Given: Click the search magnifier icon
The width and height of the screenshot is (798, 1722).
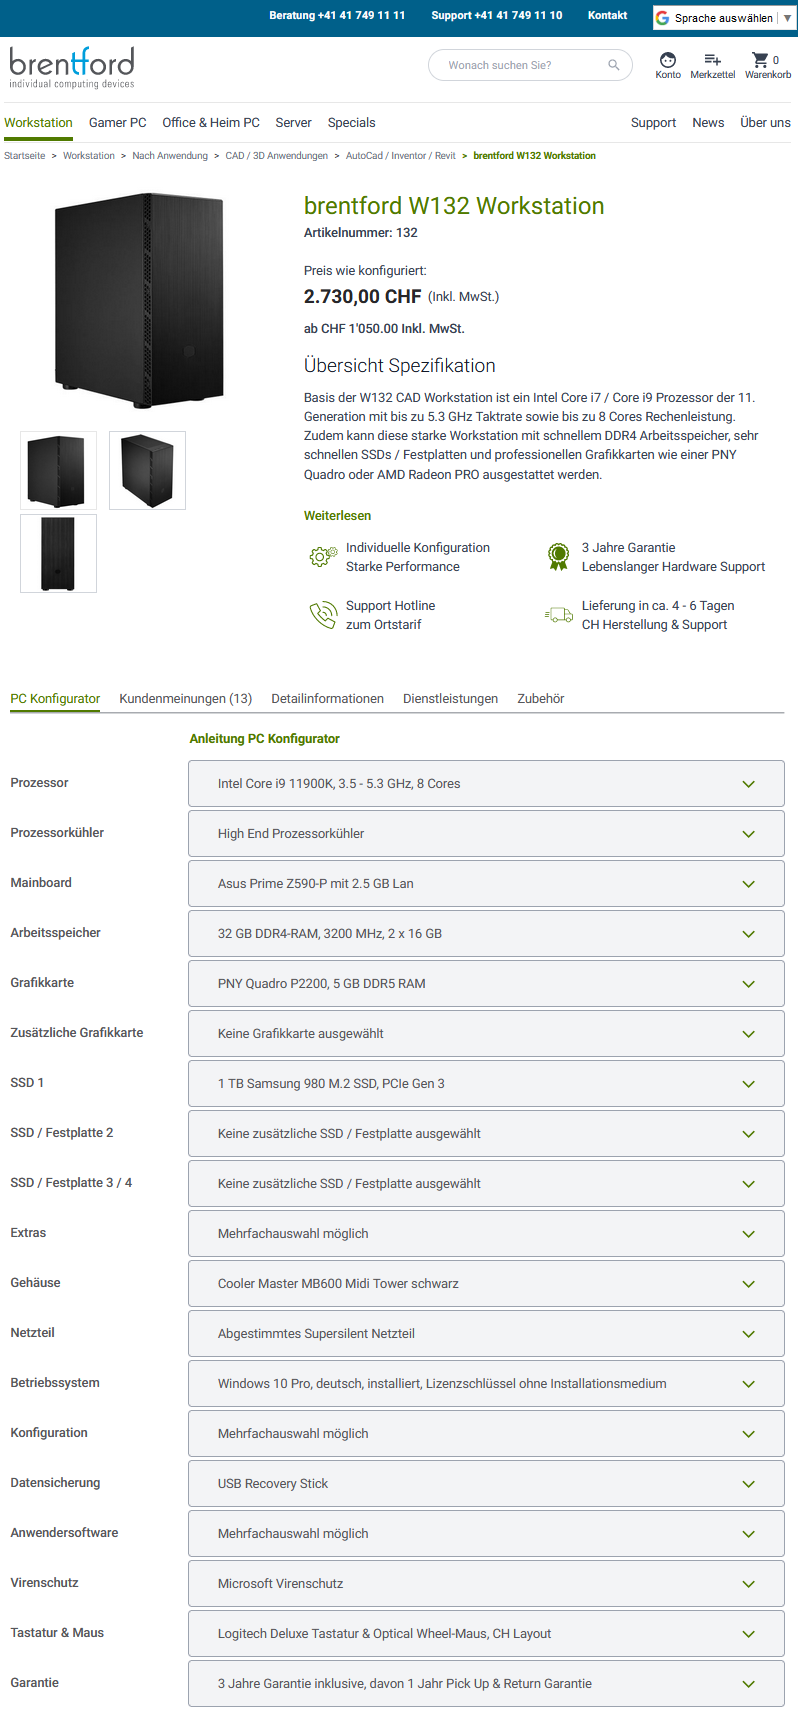Looking at the screenshot, I should [614, 65].
